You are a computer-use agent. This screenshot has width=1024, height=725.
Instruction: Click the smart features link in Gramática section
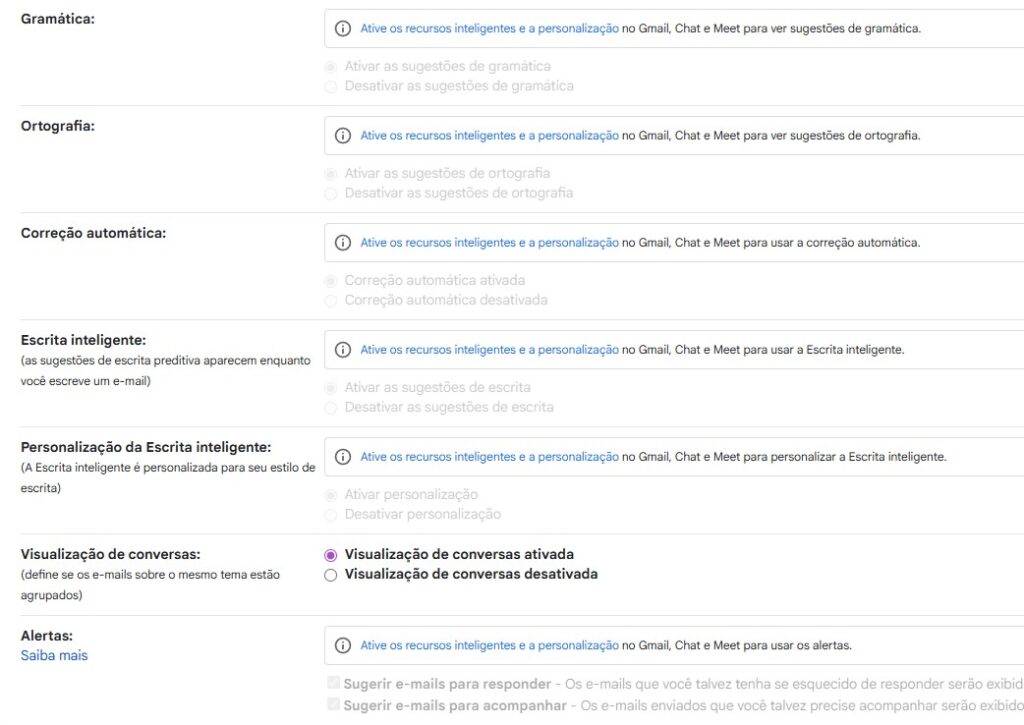(x=488, y=28)
